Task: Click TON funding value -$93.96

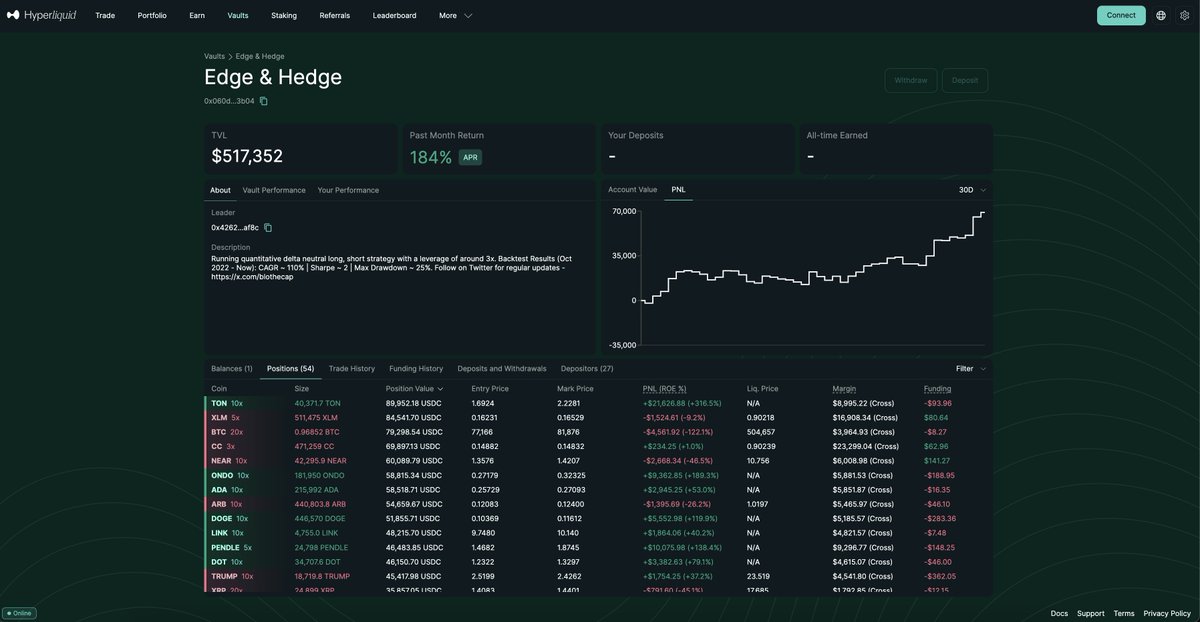Action: 938,403
